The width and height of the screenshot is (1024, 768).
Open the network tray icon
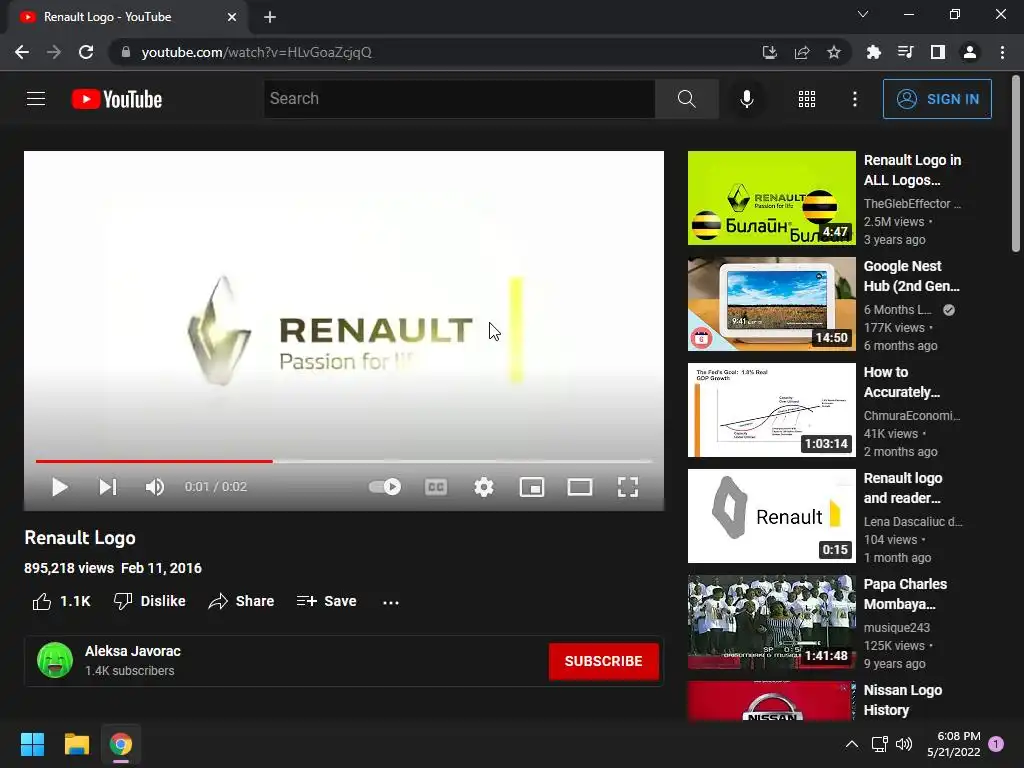coord(879,744)
